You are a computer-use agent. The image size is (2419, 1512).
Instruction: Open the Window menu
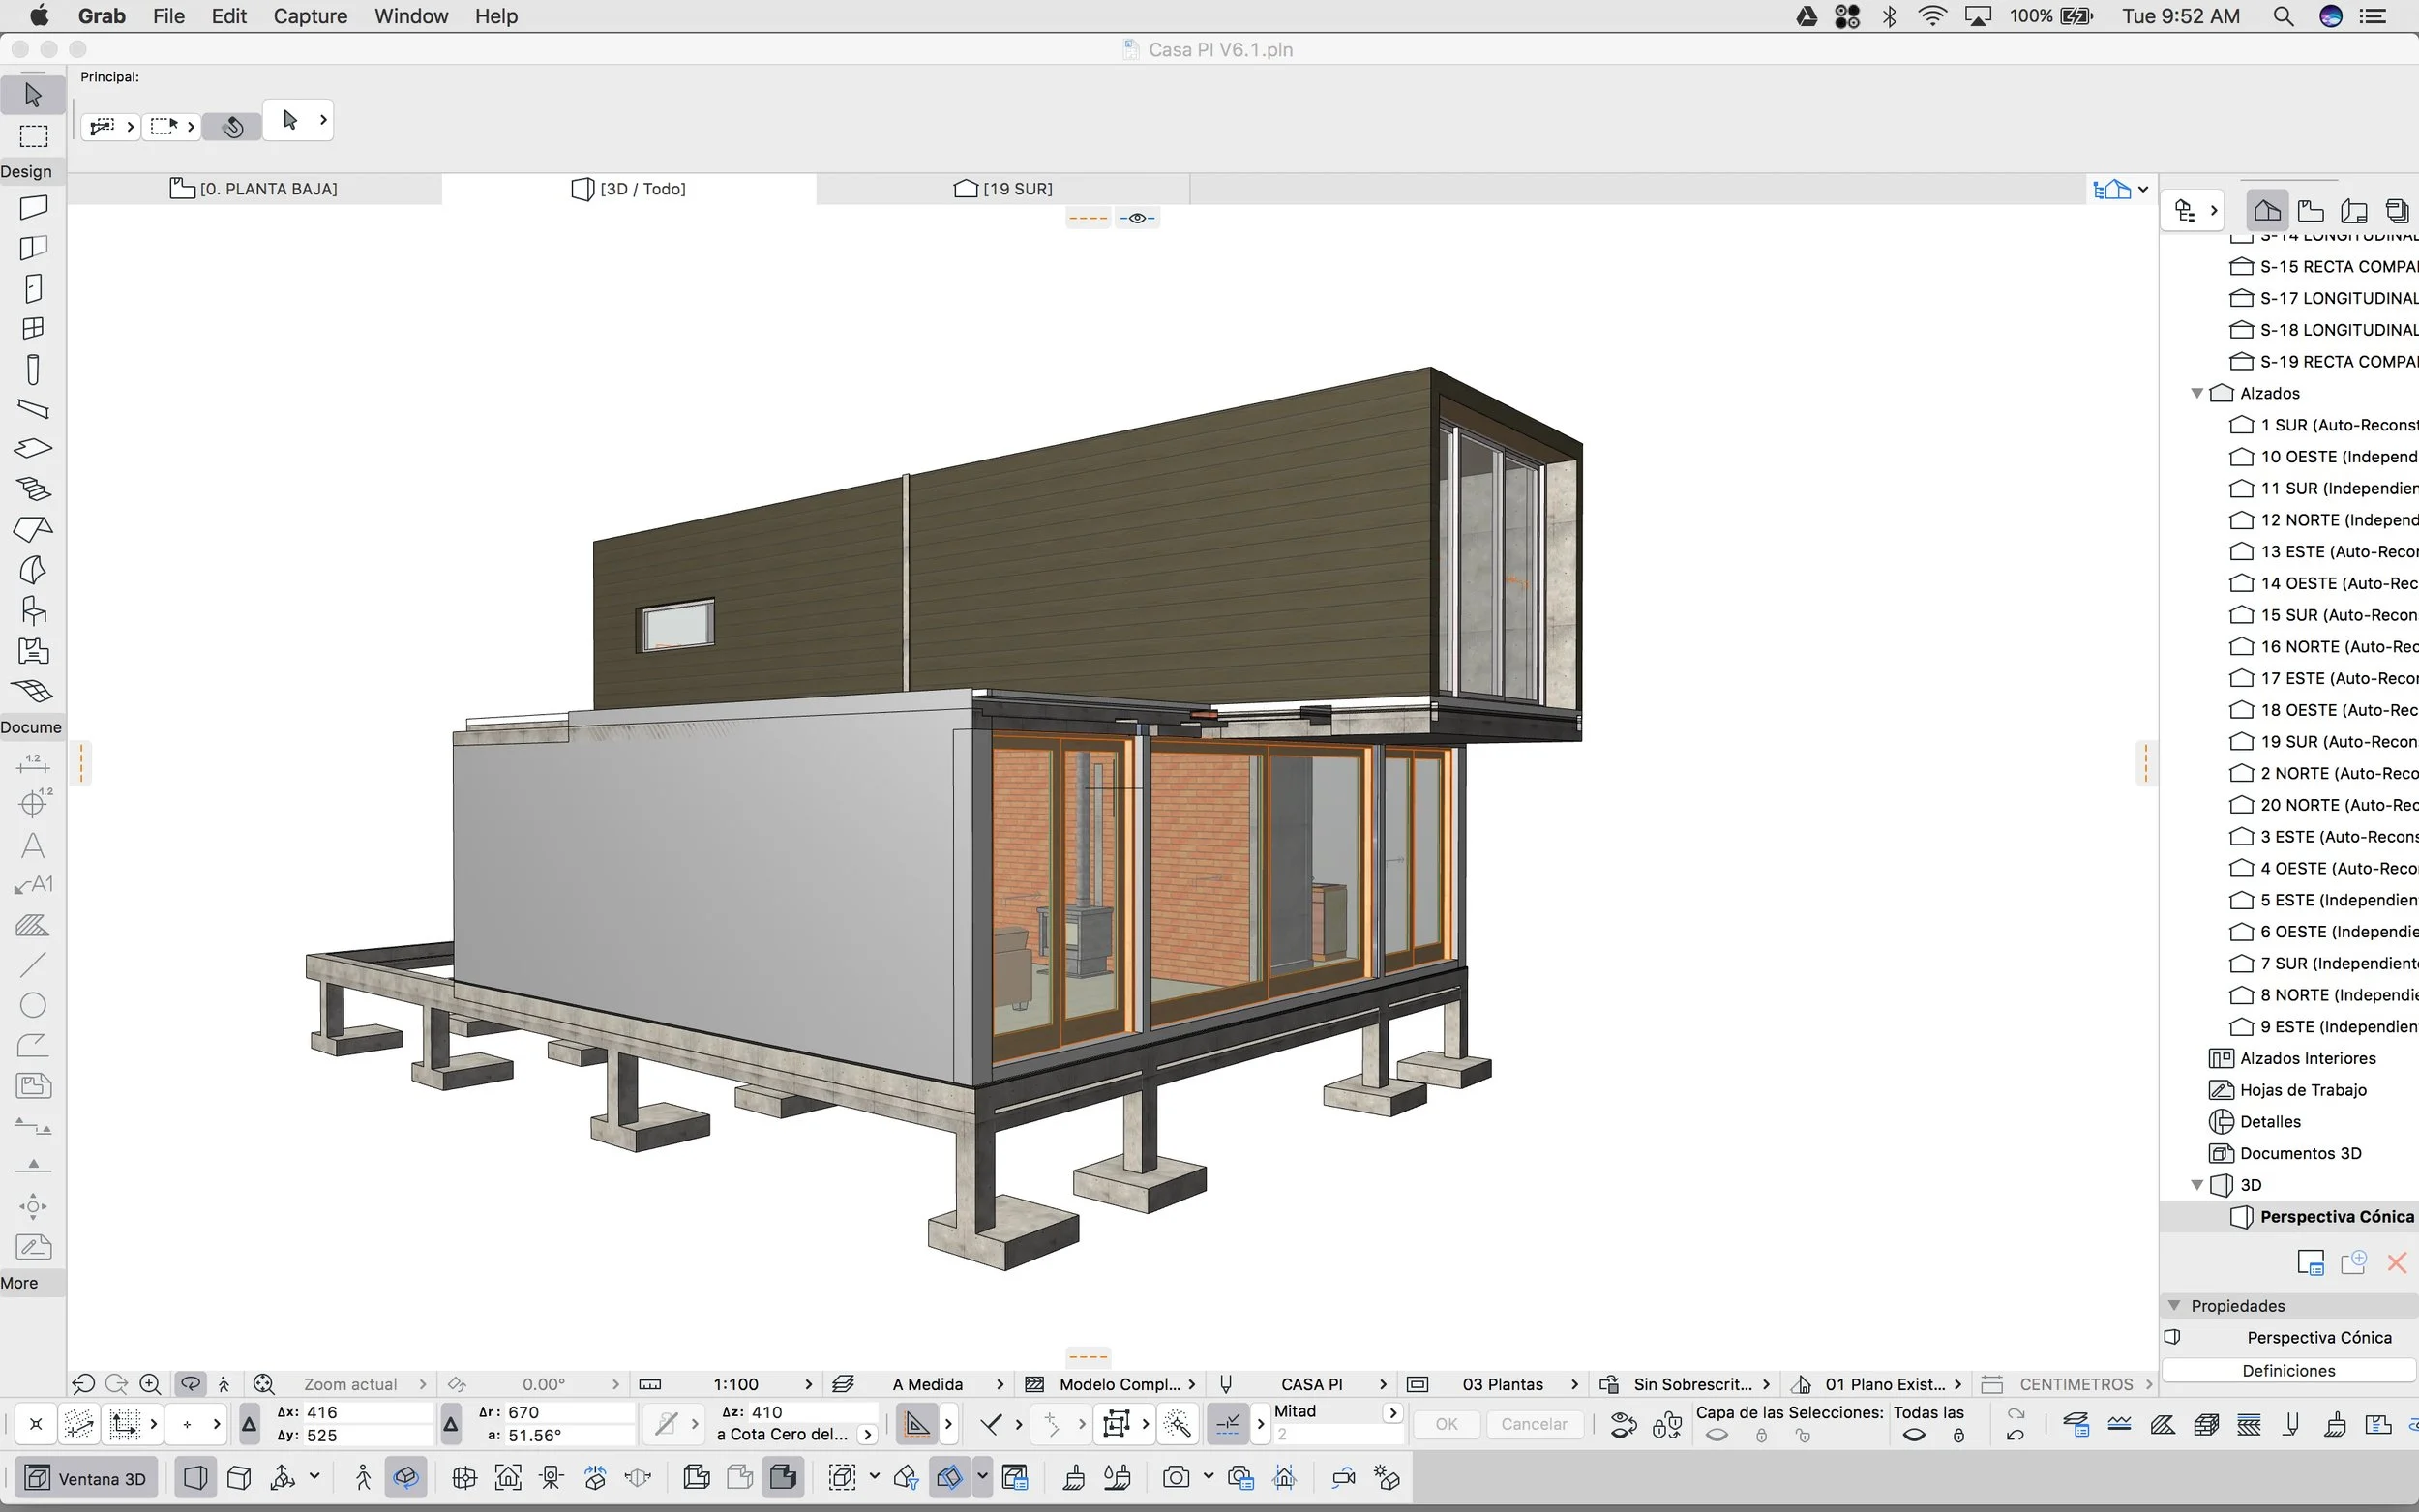(x=411, y=16)
